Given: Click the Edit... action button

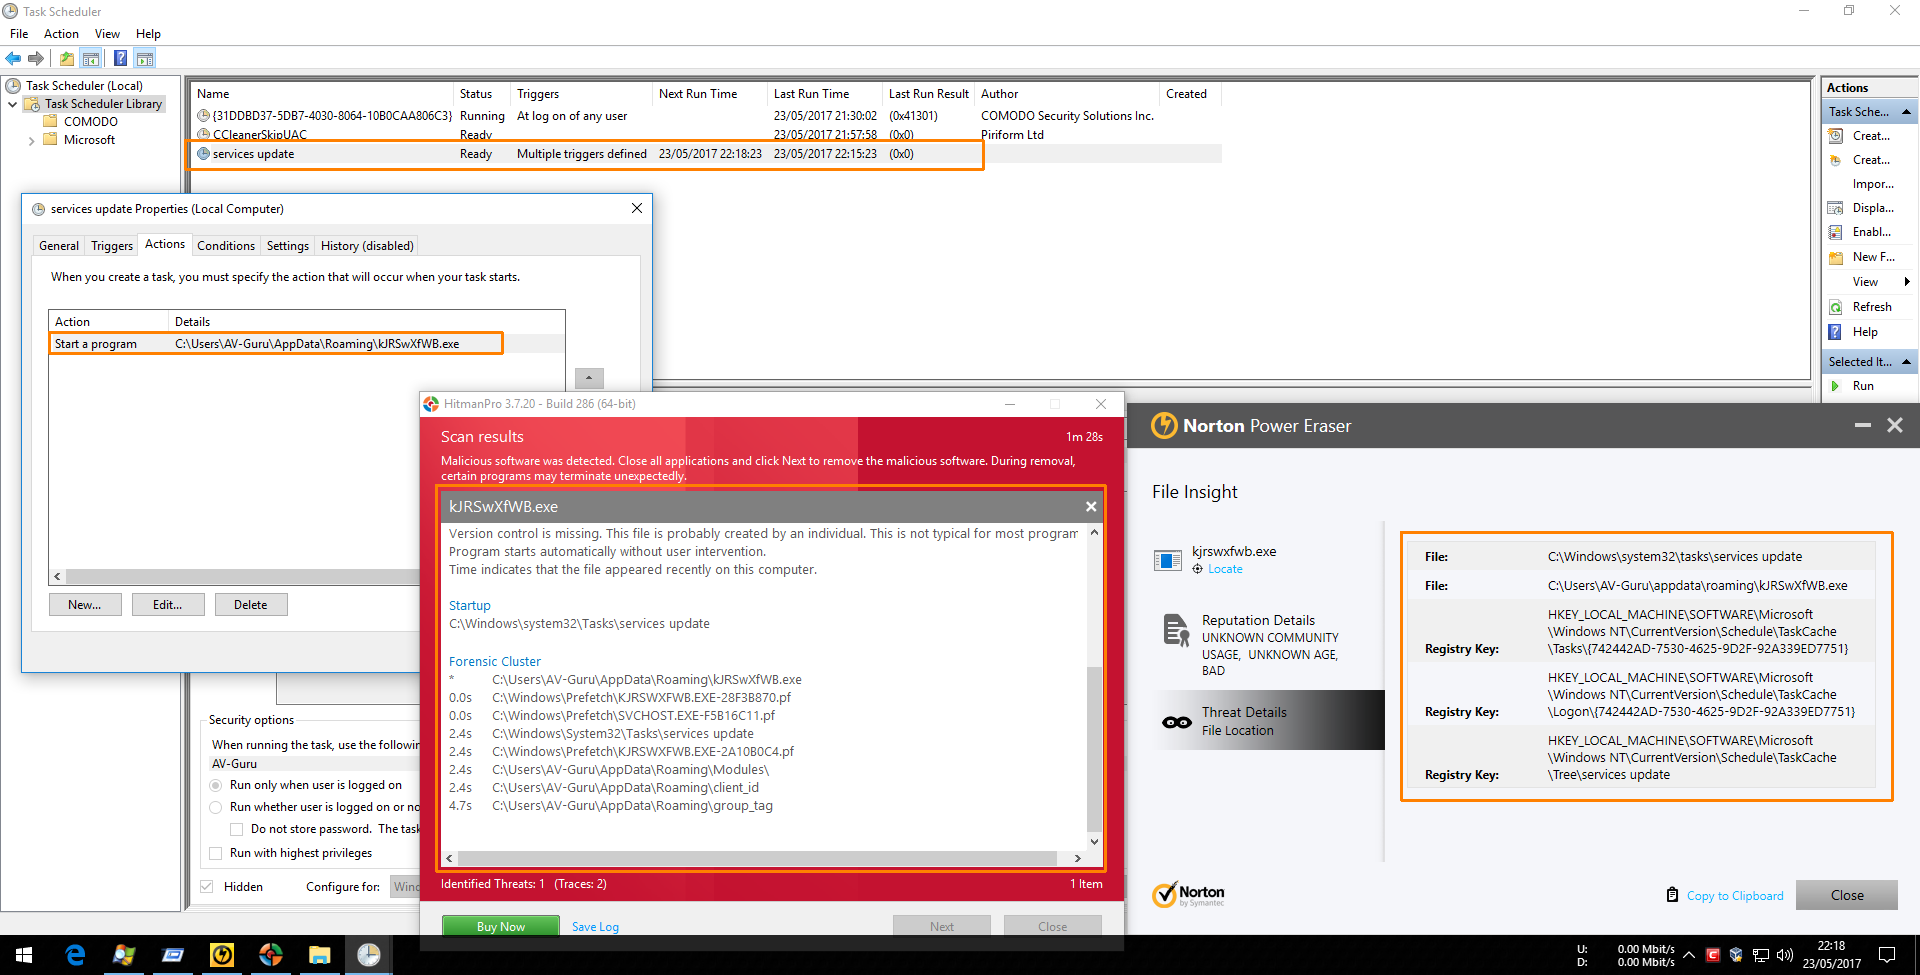Looking at the screenshot, I should click(x=168, y=605).
